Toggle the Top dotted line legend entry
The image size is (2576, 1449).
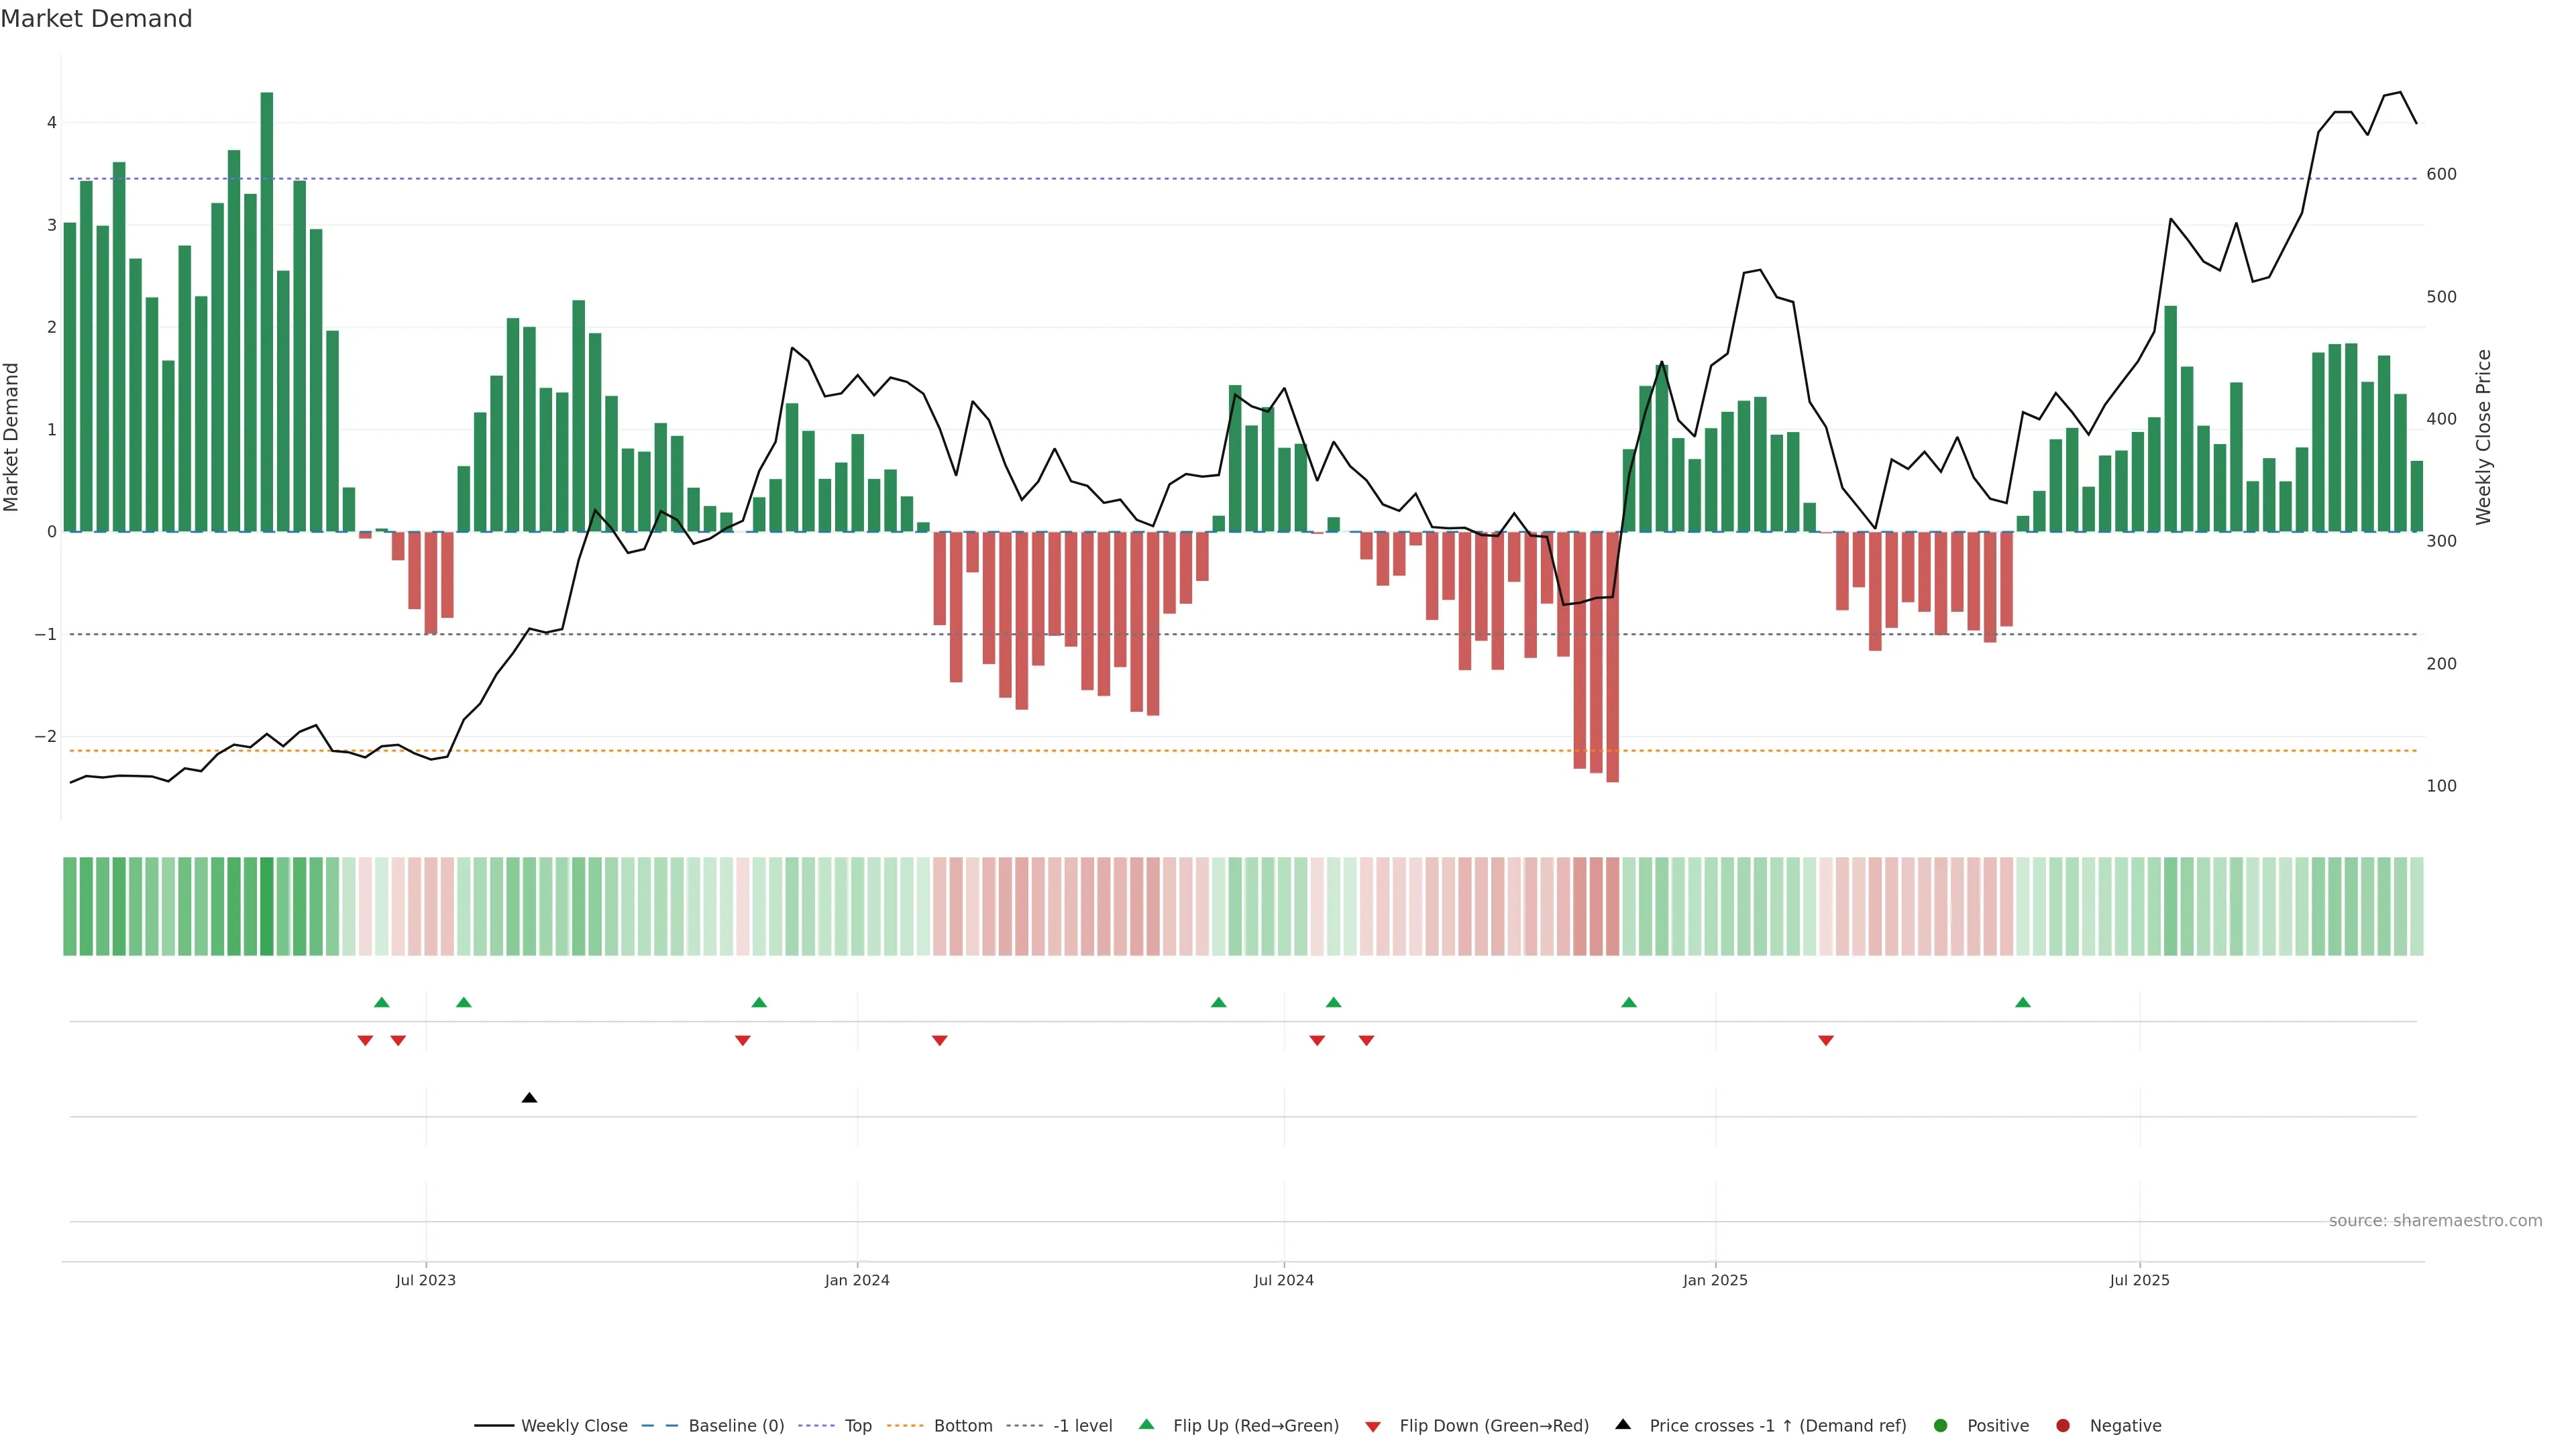[857, 1425]
